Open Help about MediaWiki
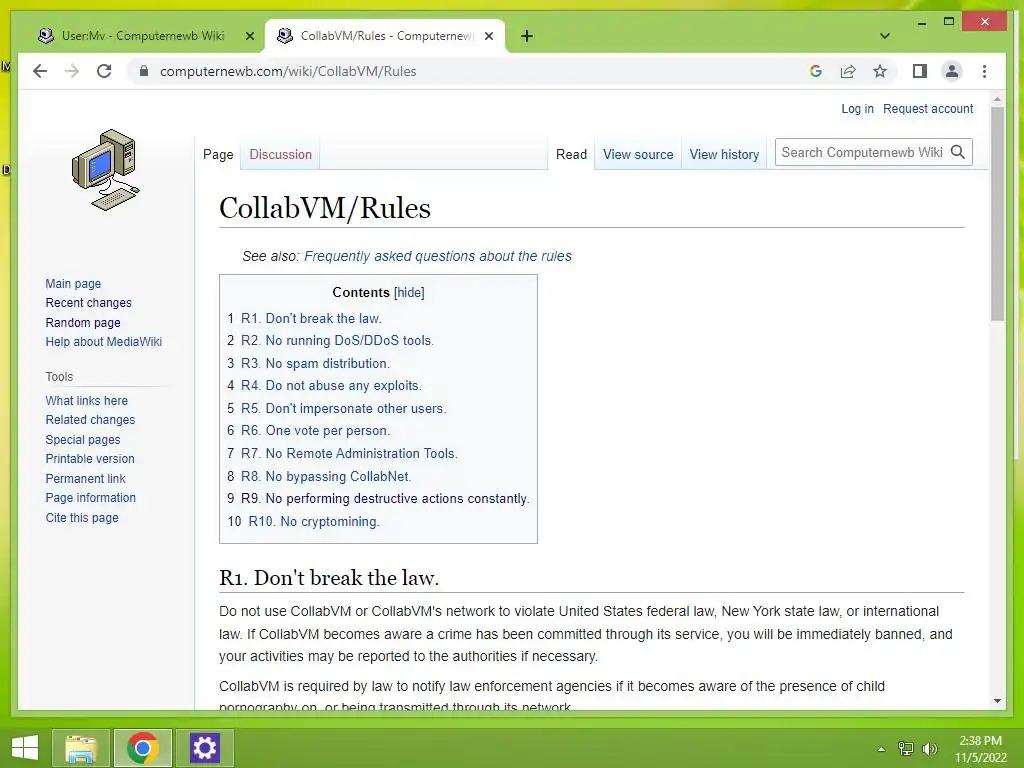Viewport: 1024px width, 768px height. tap(103, 342)
